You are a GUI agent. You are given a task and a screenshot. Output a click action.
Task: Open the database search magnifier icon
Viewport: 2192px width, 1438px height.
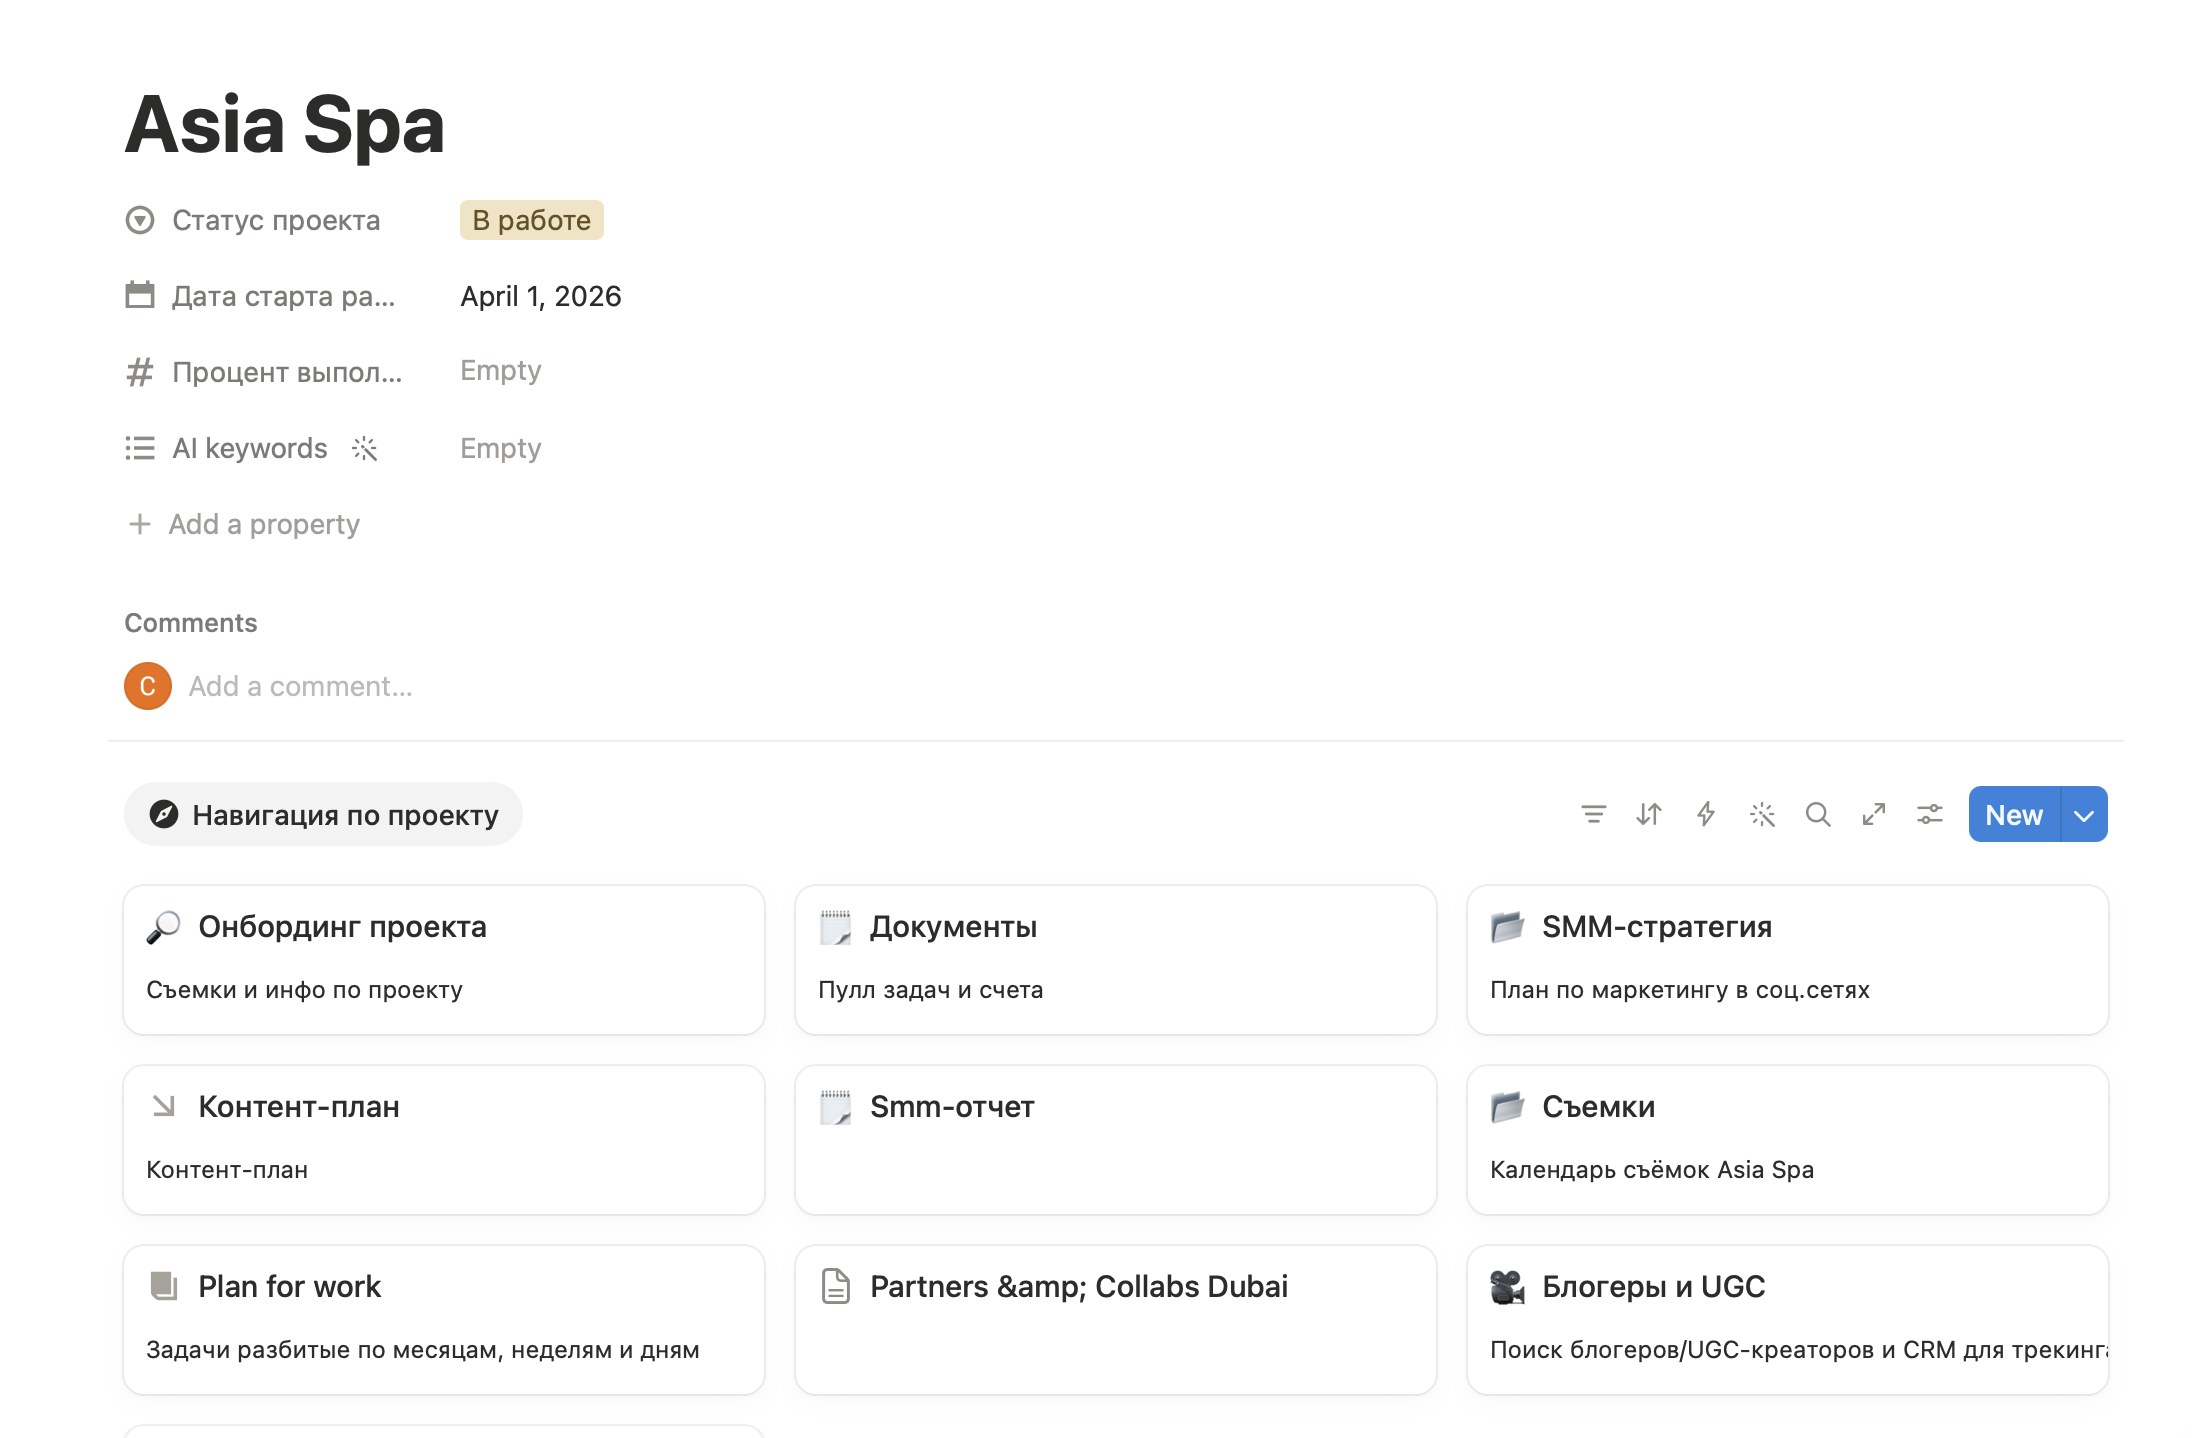pos(1818,815)
